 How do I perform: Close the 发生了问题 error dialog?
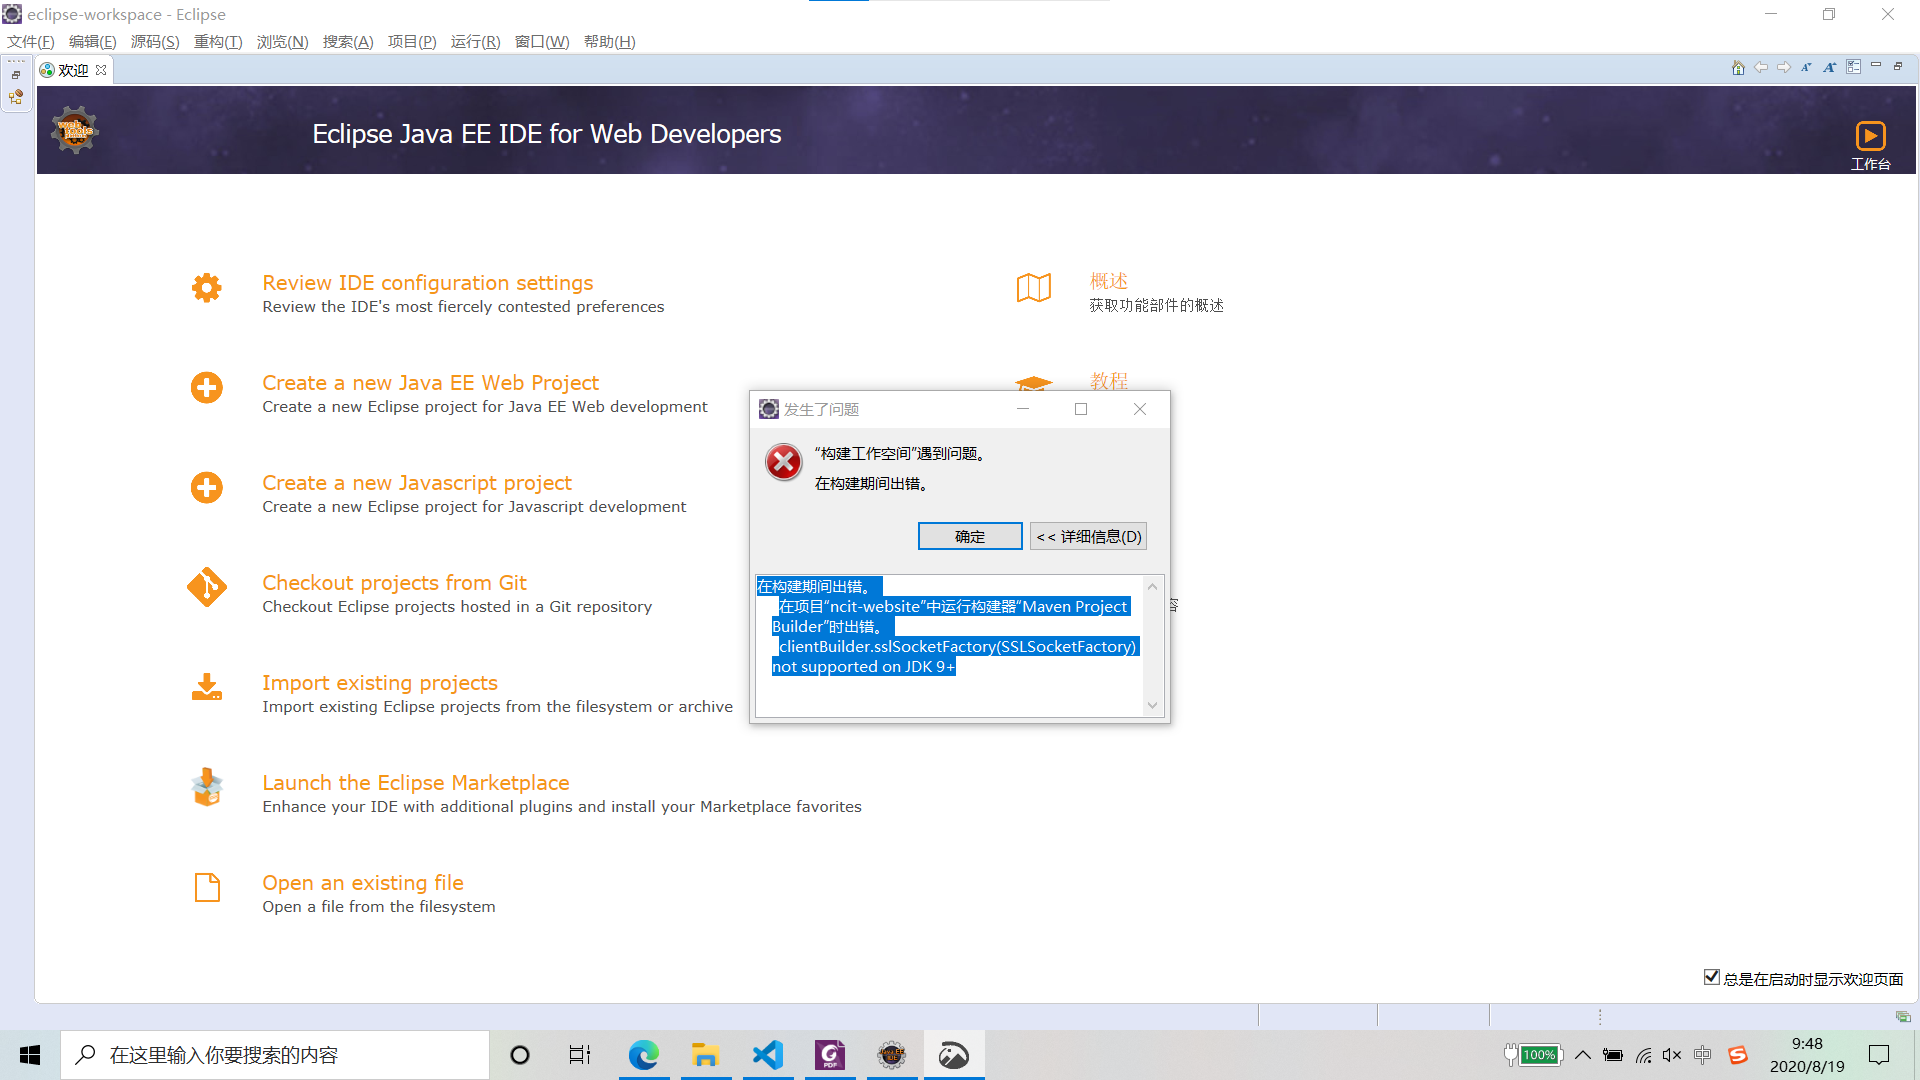click(1140, 409)
